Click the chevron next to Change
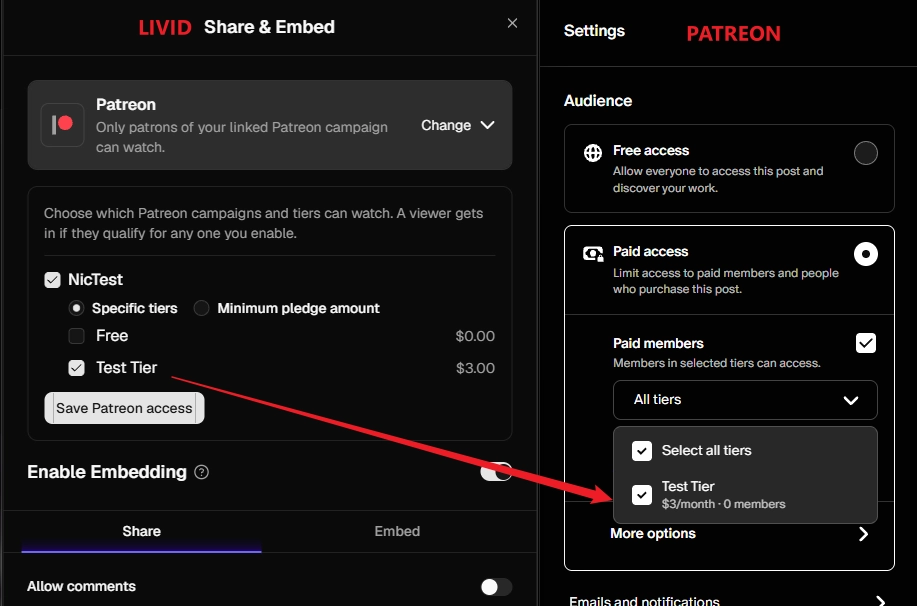917x606 pixels. pos(487,125)
